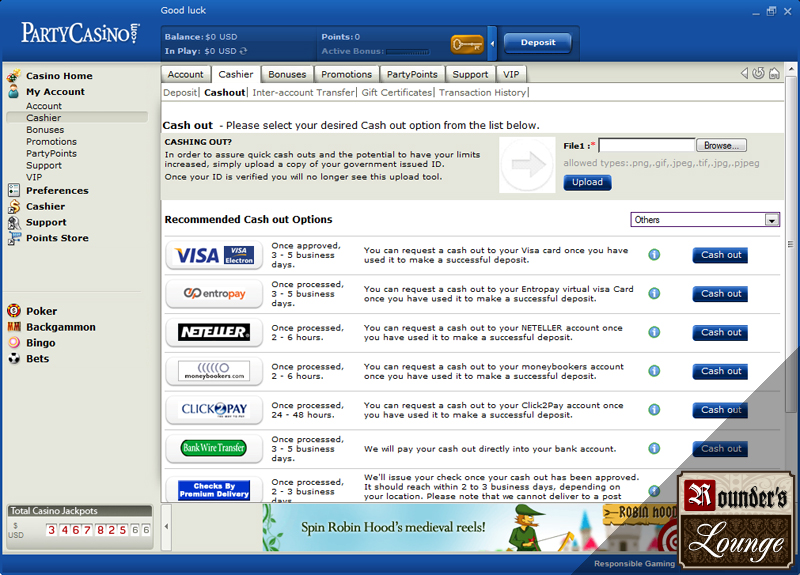Show info for the moneybookers cash out
The image size is (800, 575).
click(x=654, y=371)
